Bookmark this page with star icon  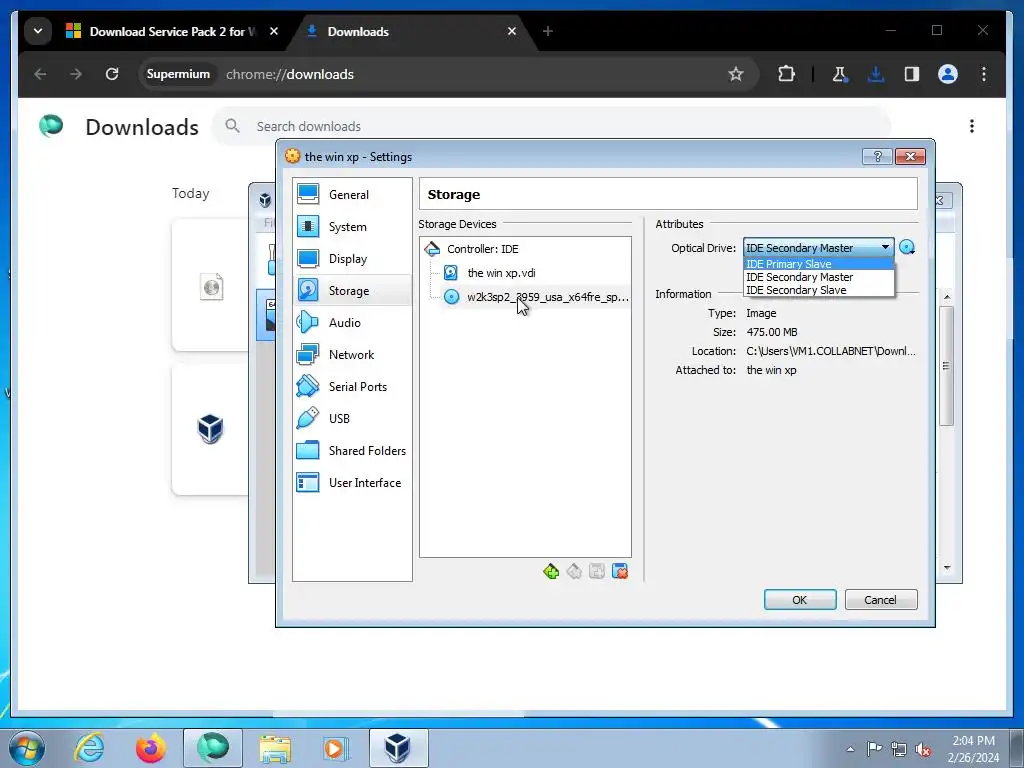(x=736, y=74)
